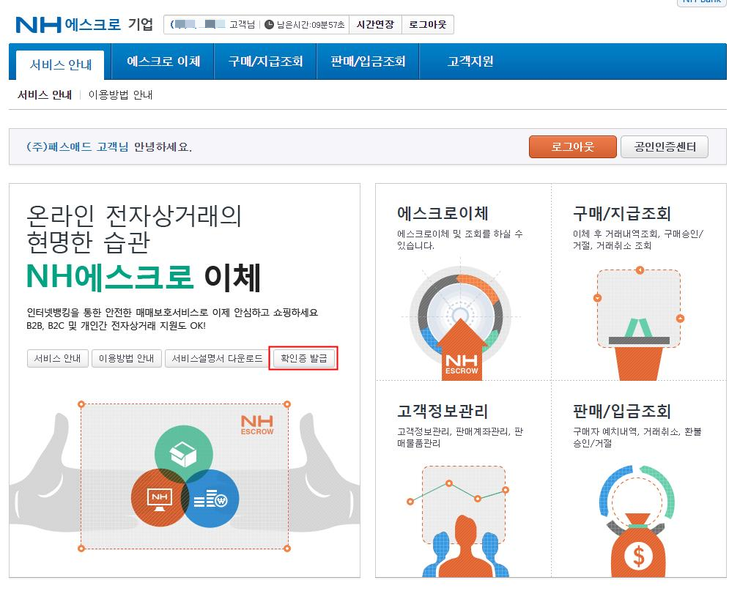Open the 구매/지급조회 card heading

coord(622,213)
